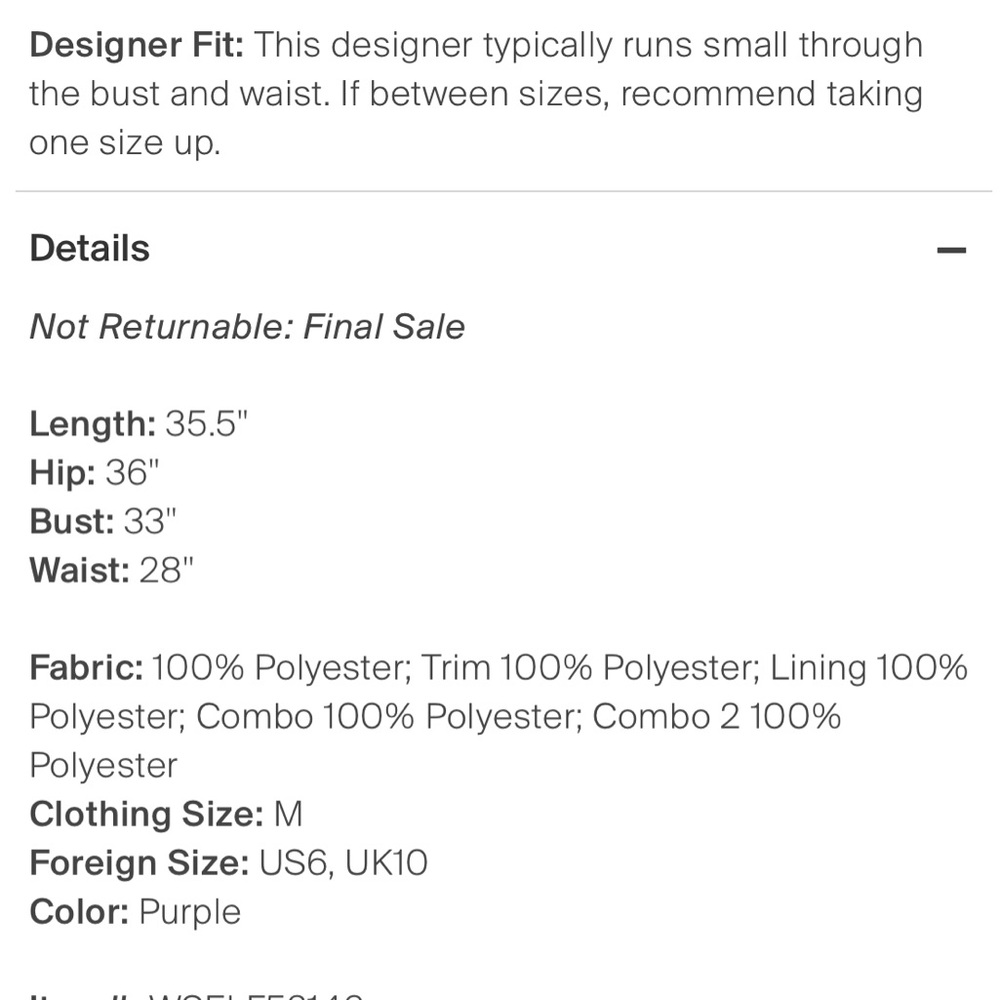The height and width of the screenshot is (1000, 1000).
Task: Select the Waist label
Action: pos(80,570)
